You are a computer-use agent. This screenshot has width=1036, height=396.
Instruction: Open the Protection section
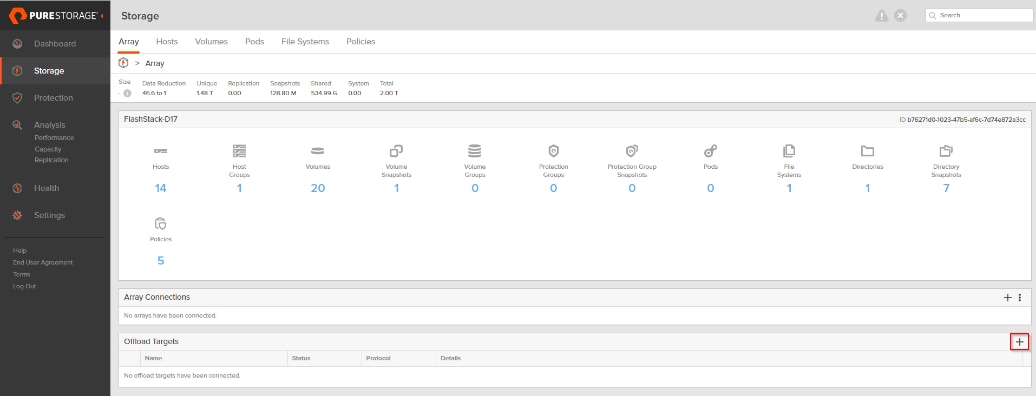[54, 98]
